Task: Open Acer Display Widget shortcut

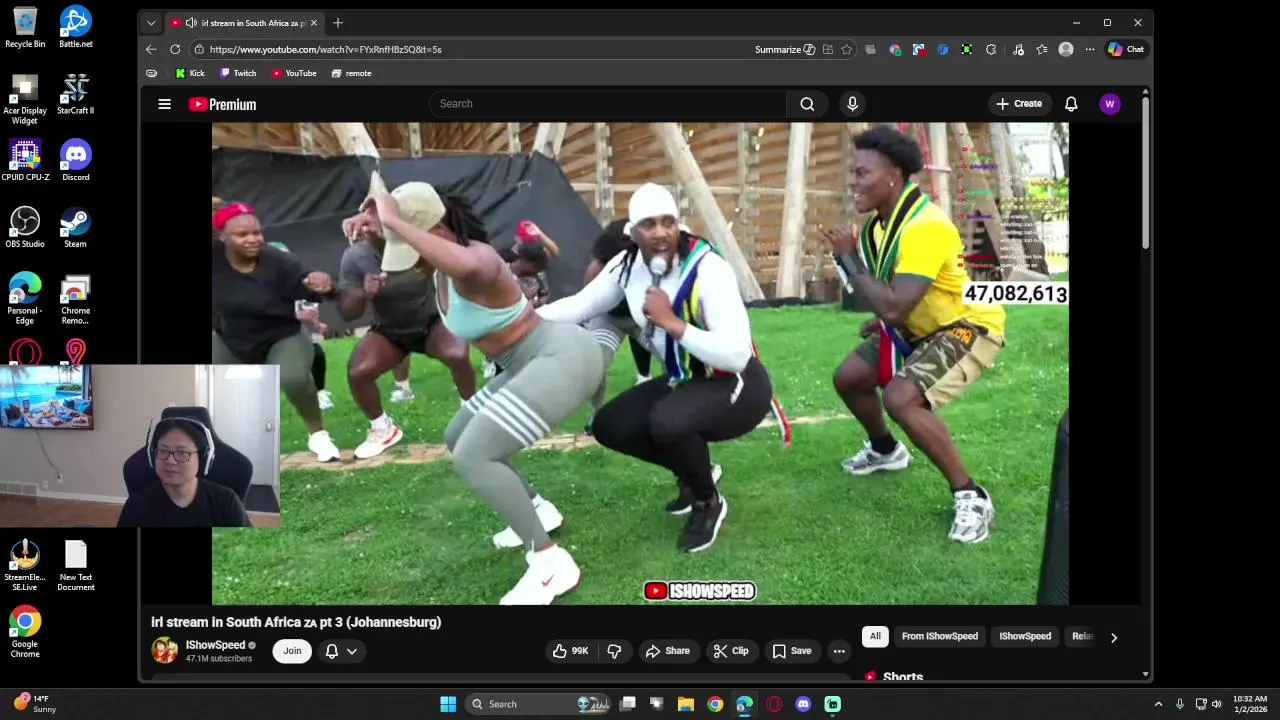Action: tap(25, 99)
